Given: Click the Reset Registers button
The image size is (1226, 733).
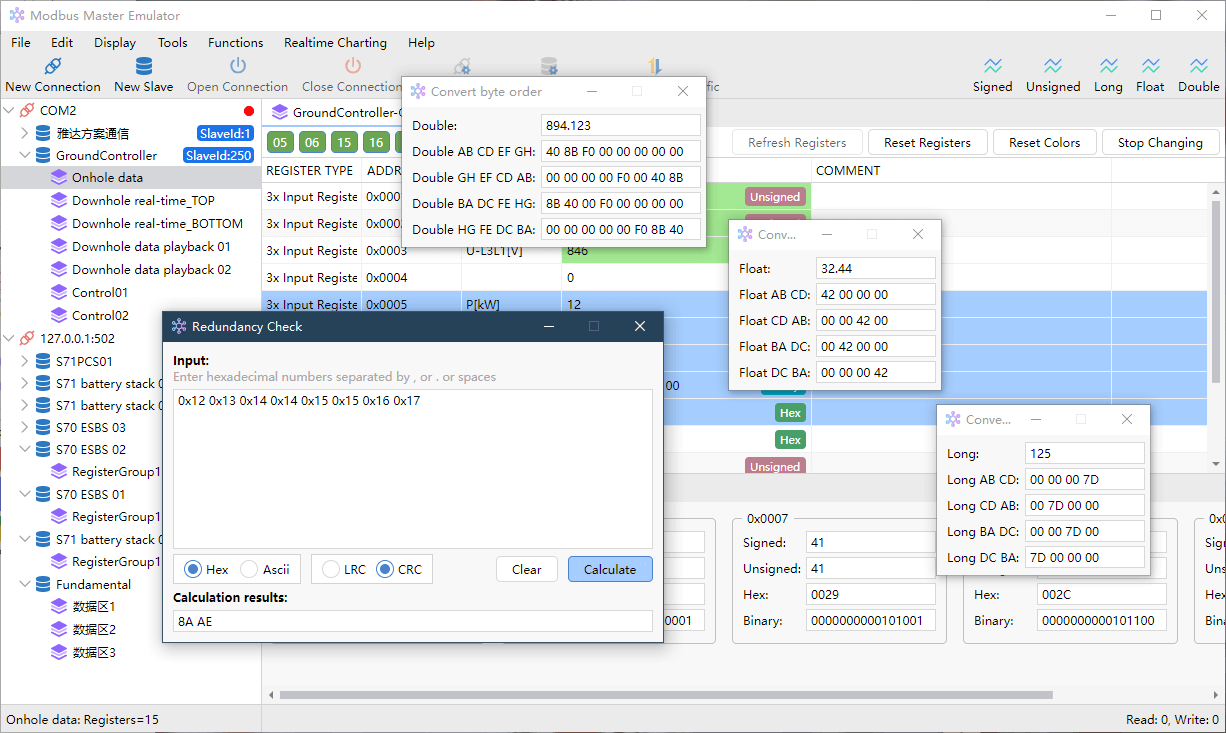Looking at the screenshot, I should click(x=927, y=142).
